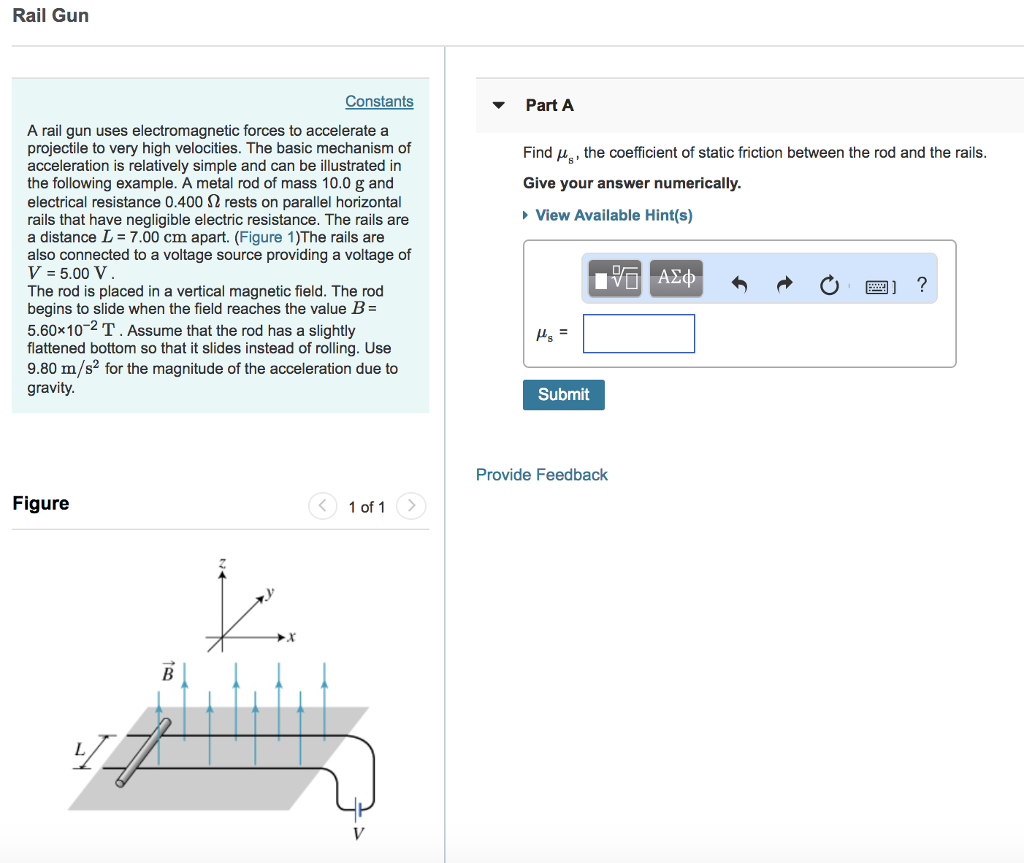Open the Greek symbols palette
Viewport: 1024px width, 863px height.
tap(676, 279)
